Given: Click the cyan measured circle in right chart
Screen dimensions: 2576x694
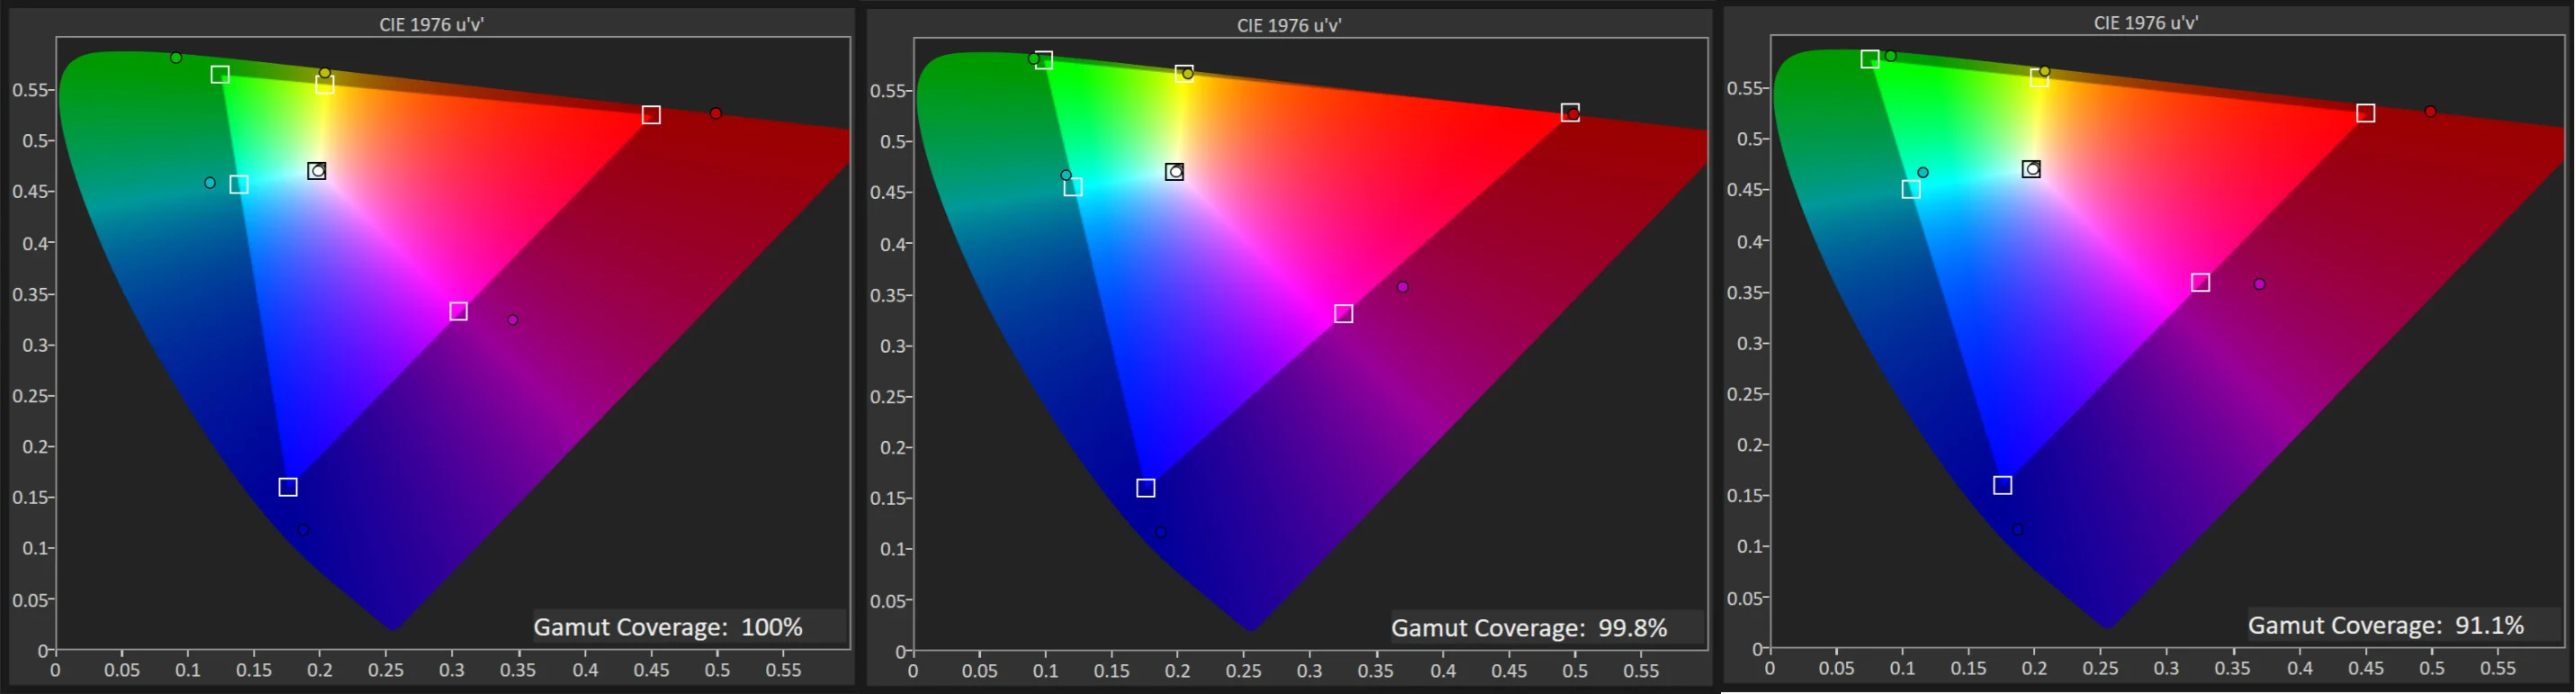Looking at the screenshot, I should pos(1923,173).
